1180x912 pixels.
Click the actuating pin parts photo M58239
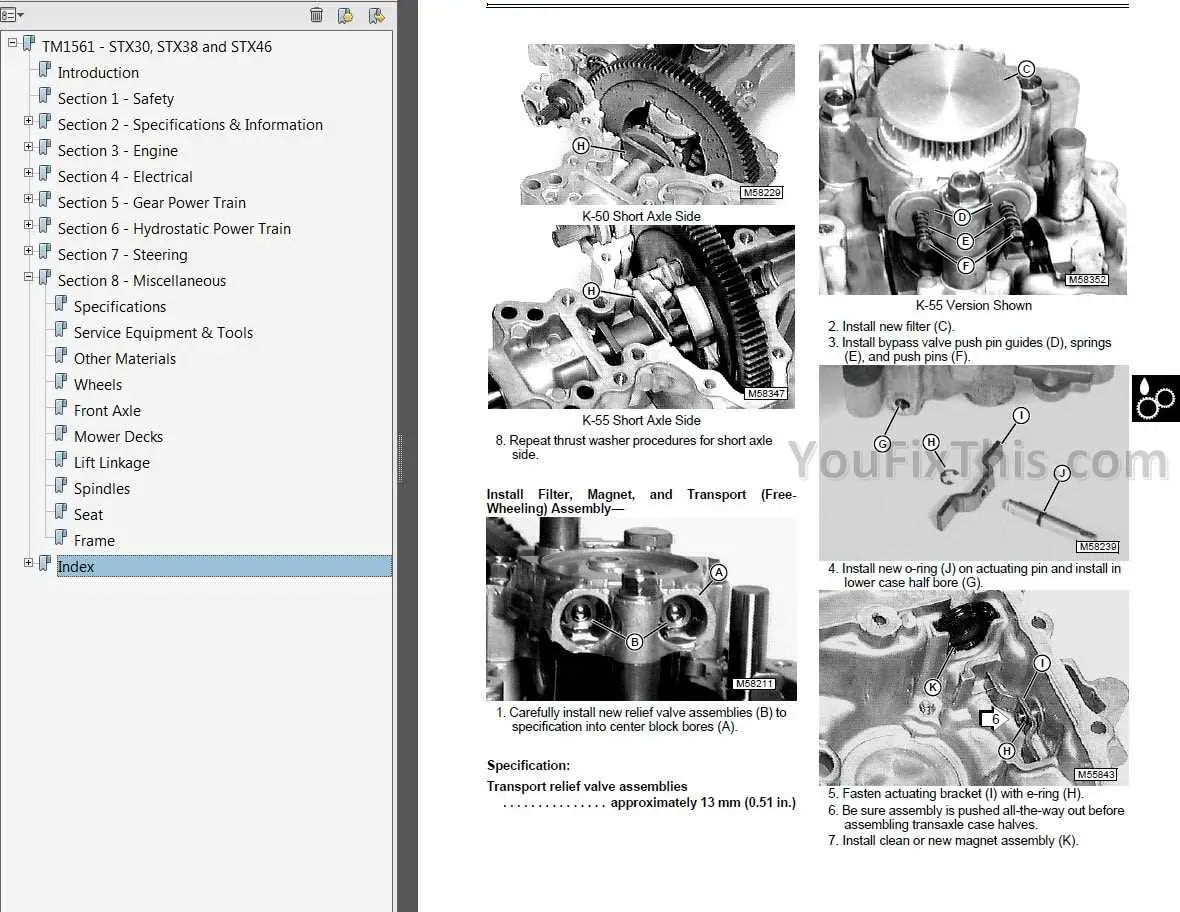click(974, 463)
